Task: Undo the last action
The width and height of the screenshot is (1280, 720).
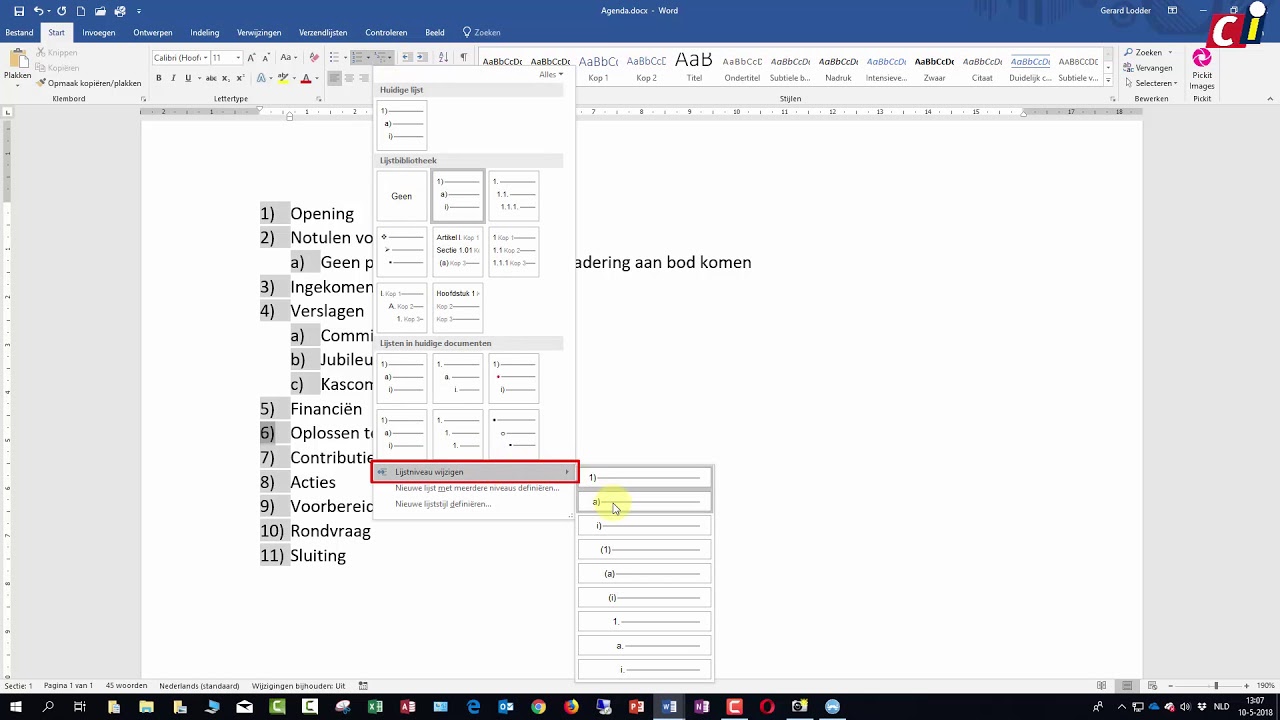Action: click(x=38, y=11)
